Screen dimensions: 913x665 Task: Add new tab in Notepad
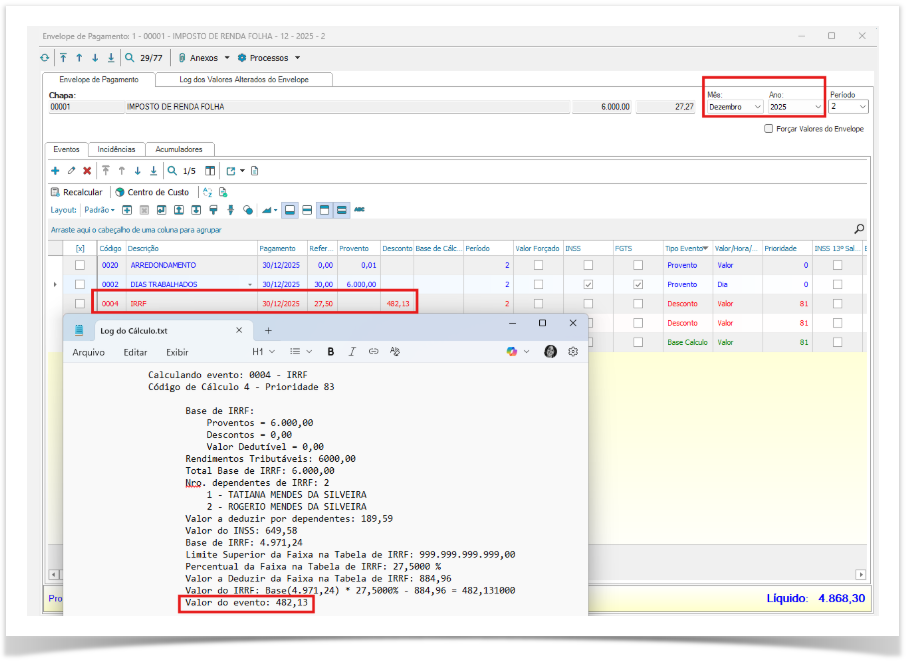(268, 331)
